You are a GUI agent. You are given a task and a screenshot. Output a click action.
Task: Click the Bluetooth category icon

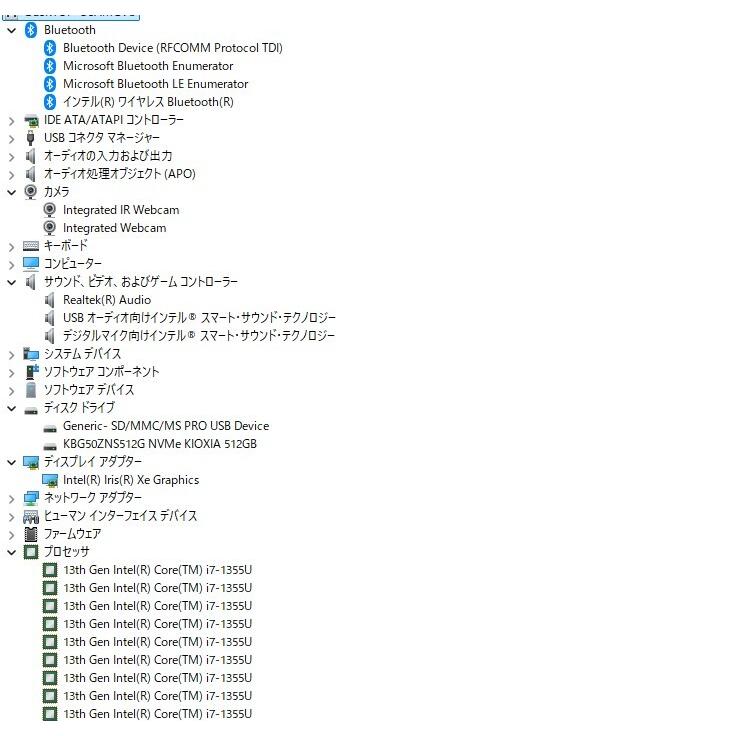(x=31, y=30)
